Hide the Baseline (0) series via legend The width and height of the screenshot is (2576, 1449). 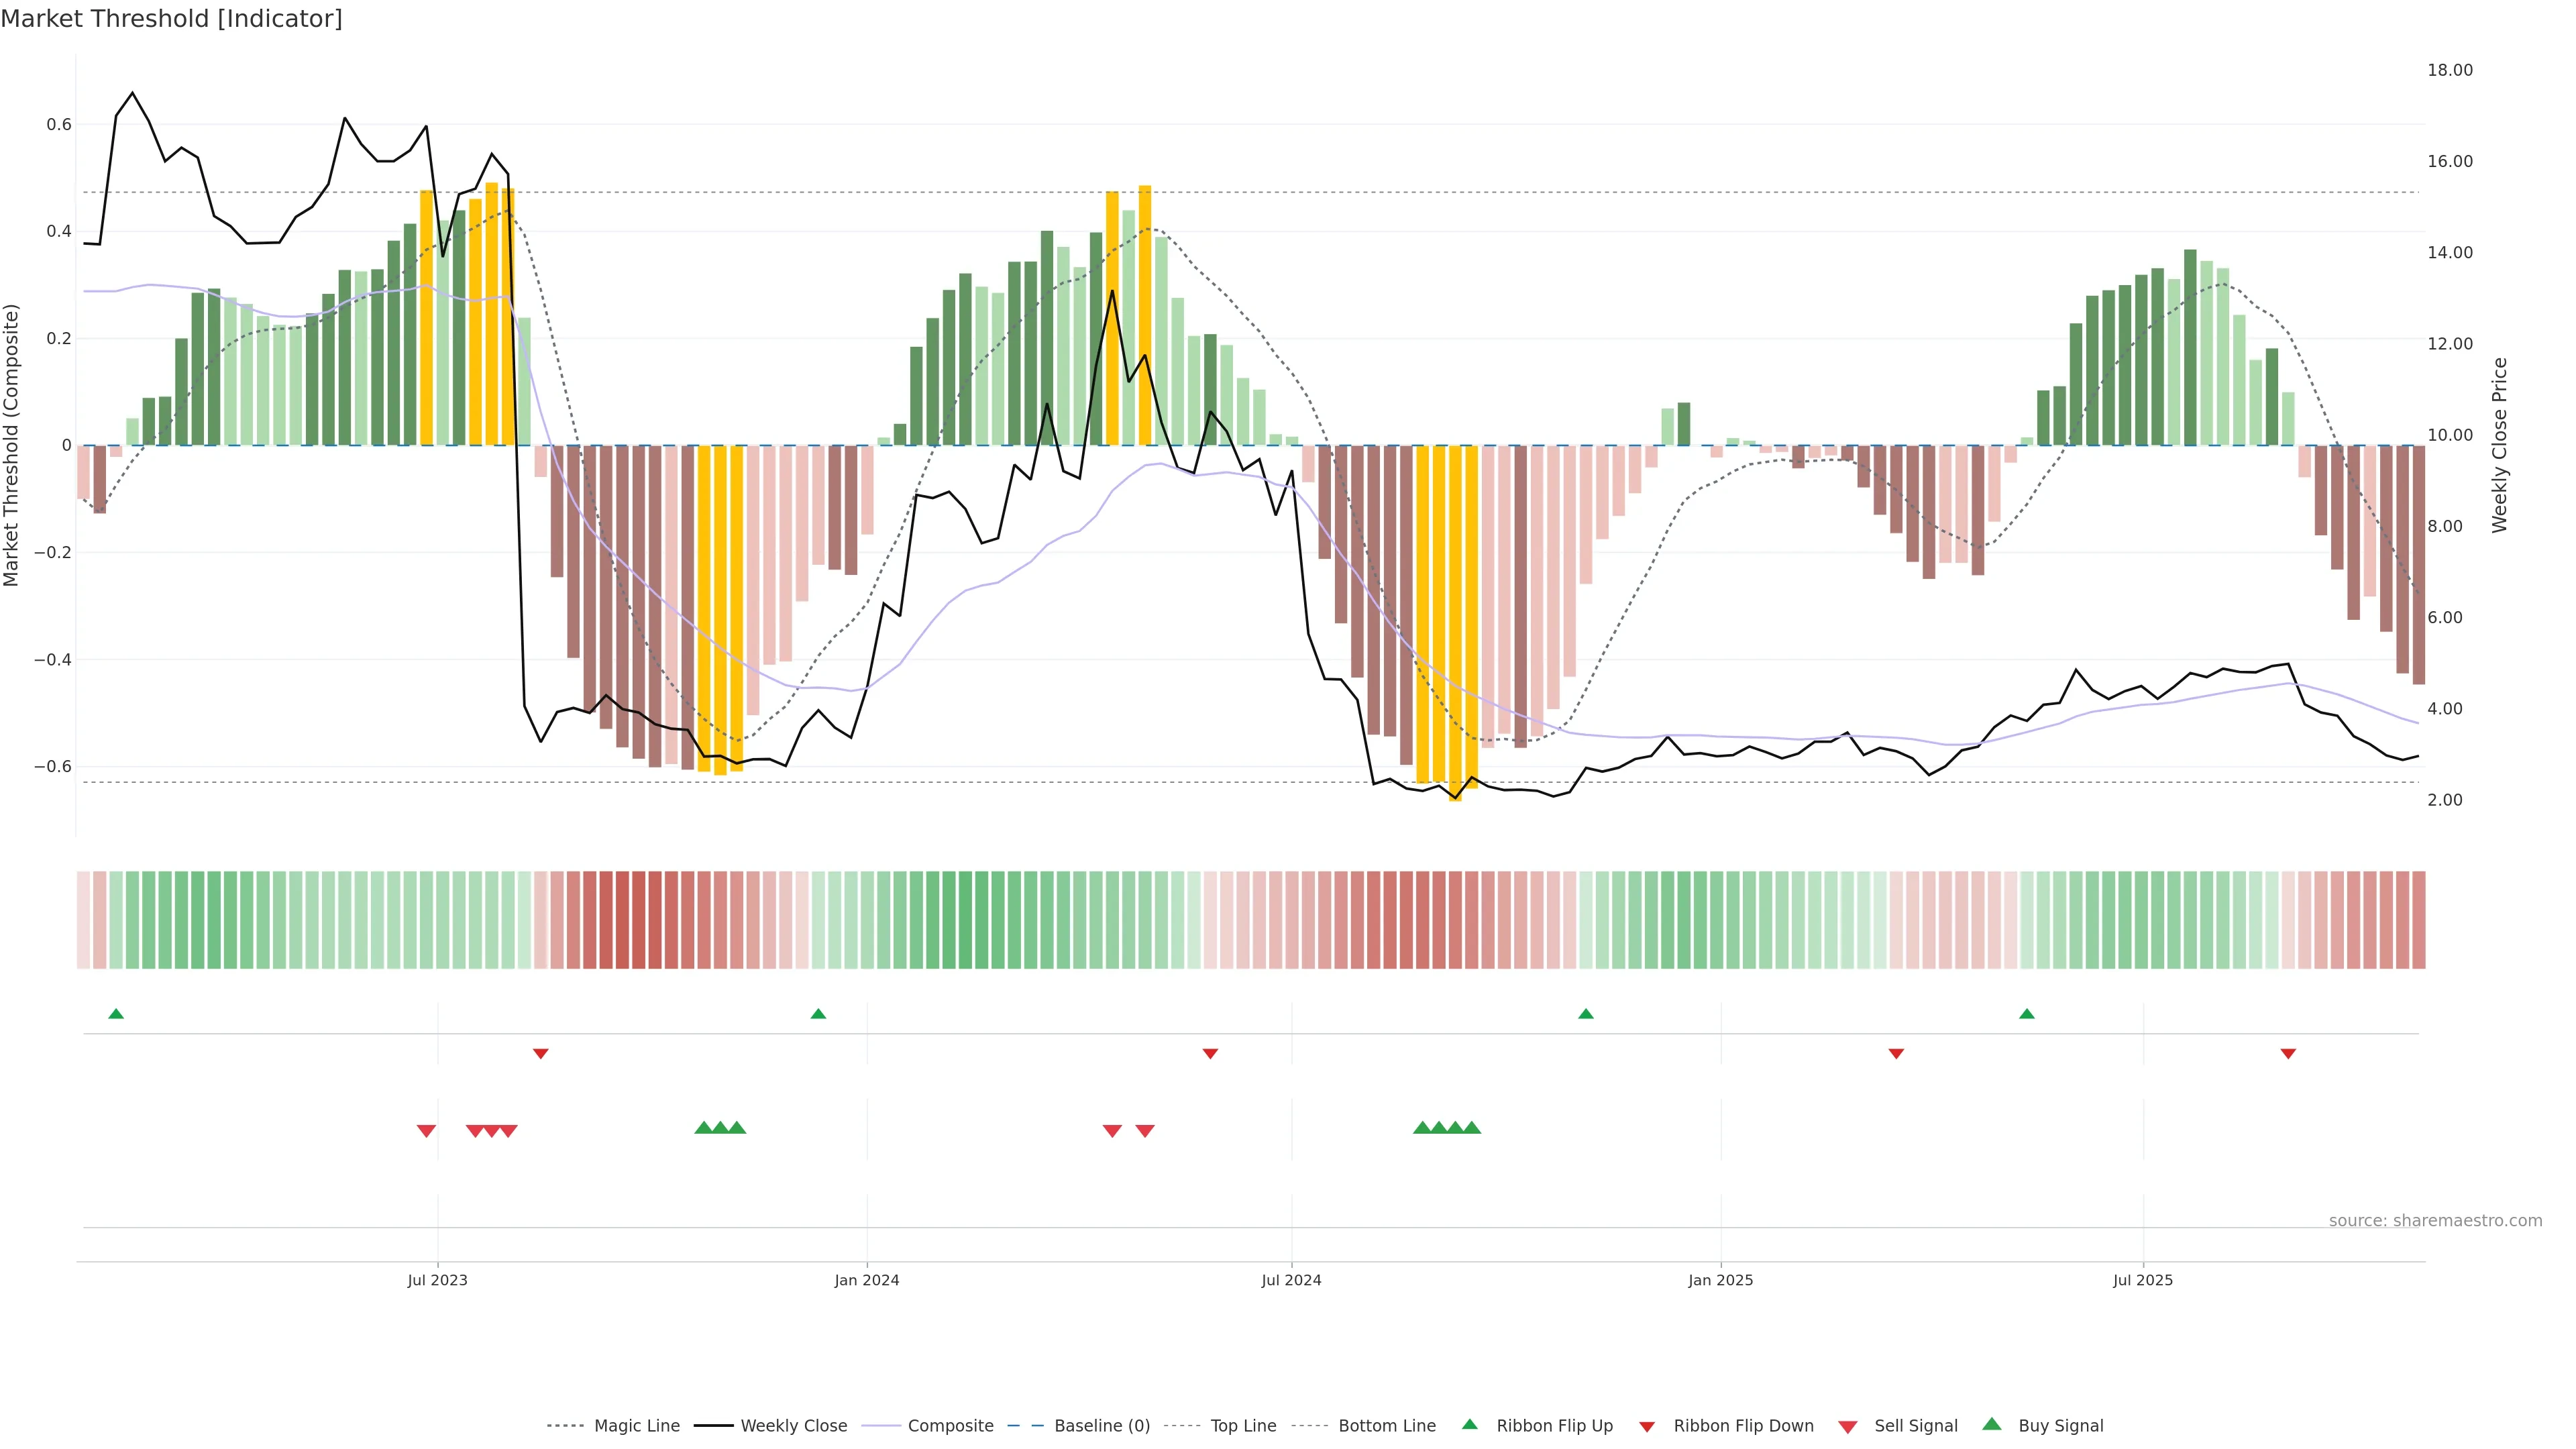click(x=1101, y=1426)
